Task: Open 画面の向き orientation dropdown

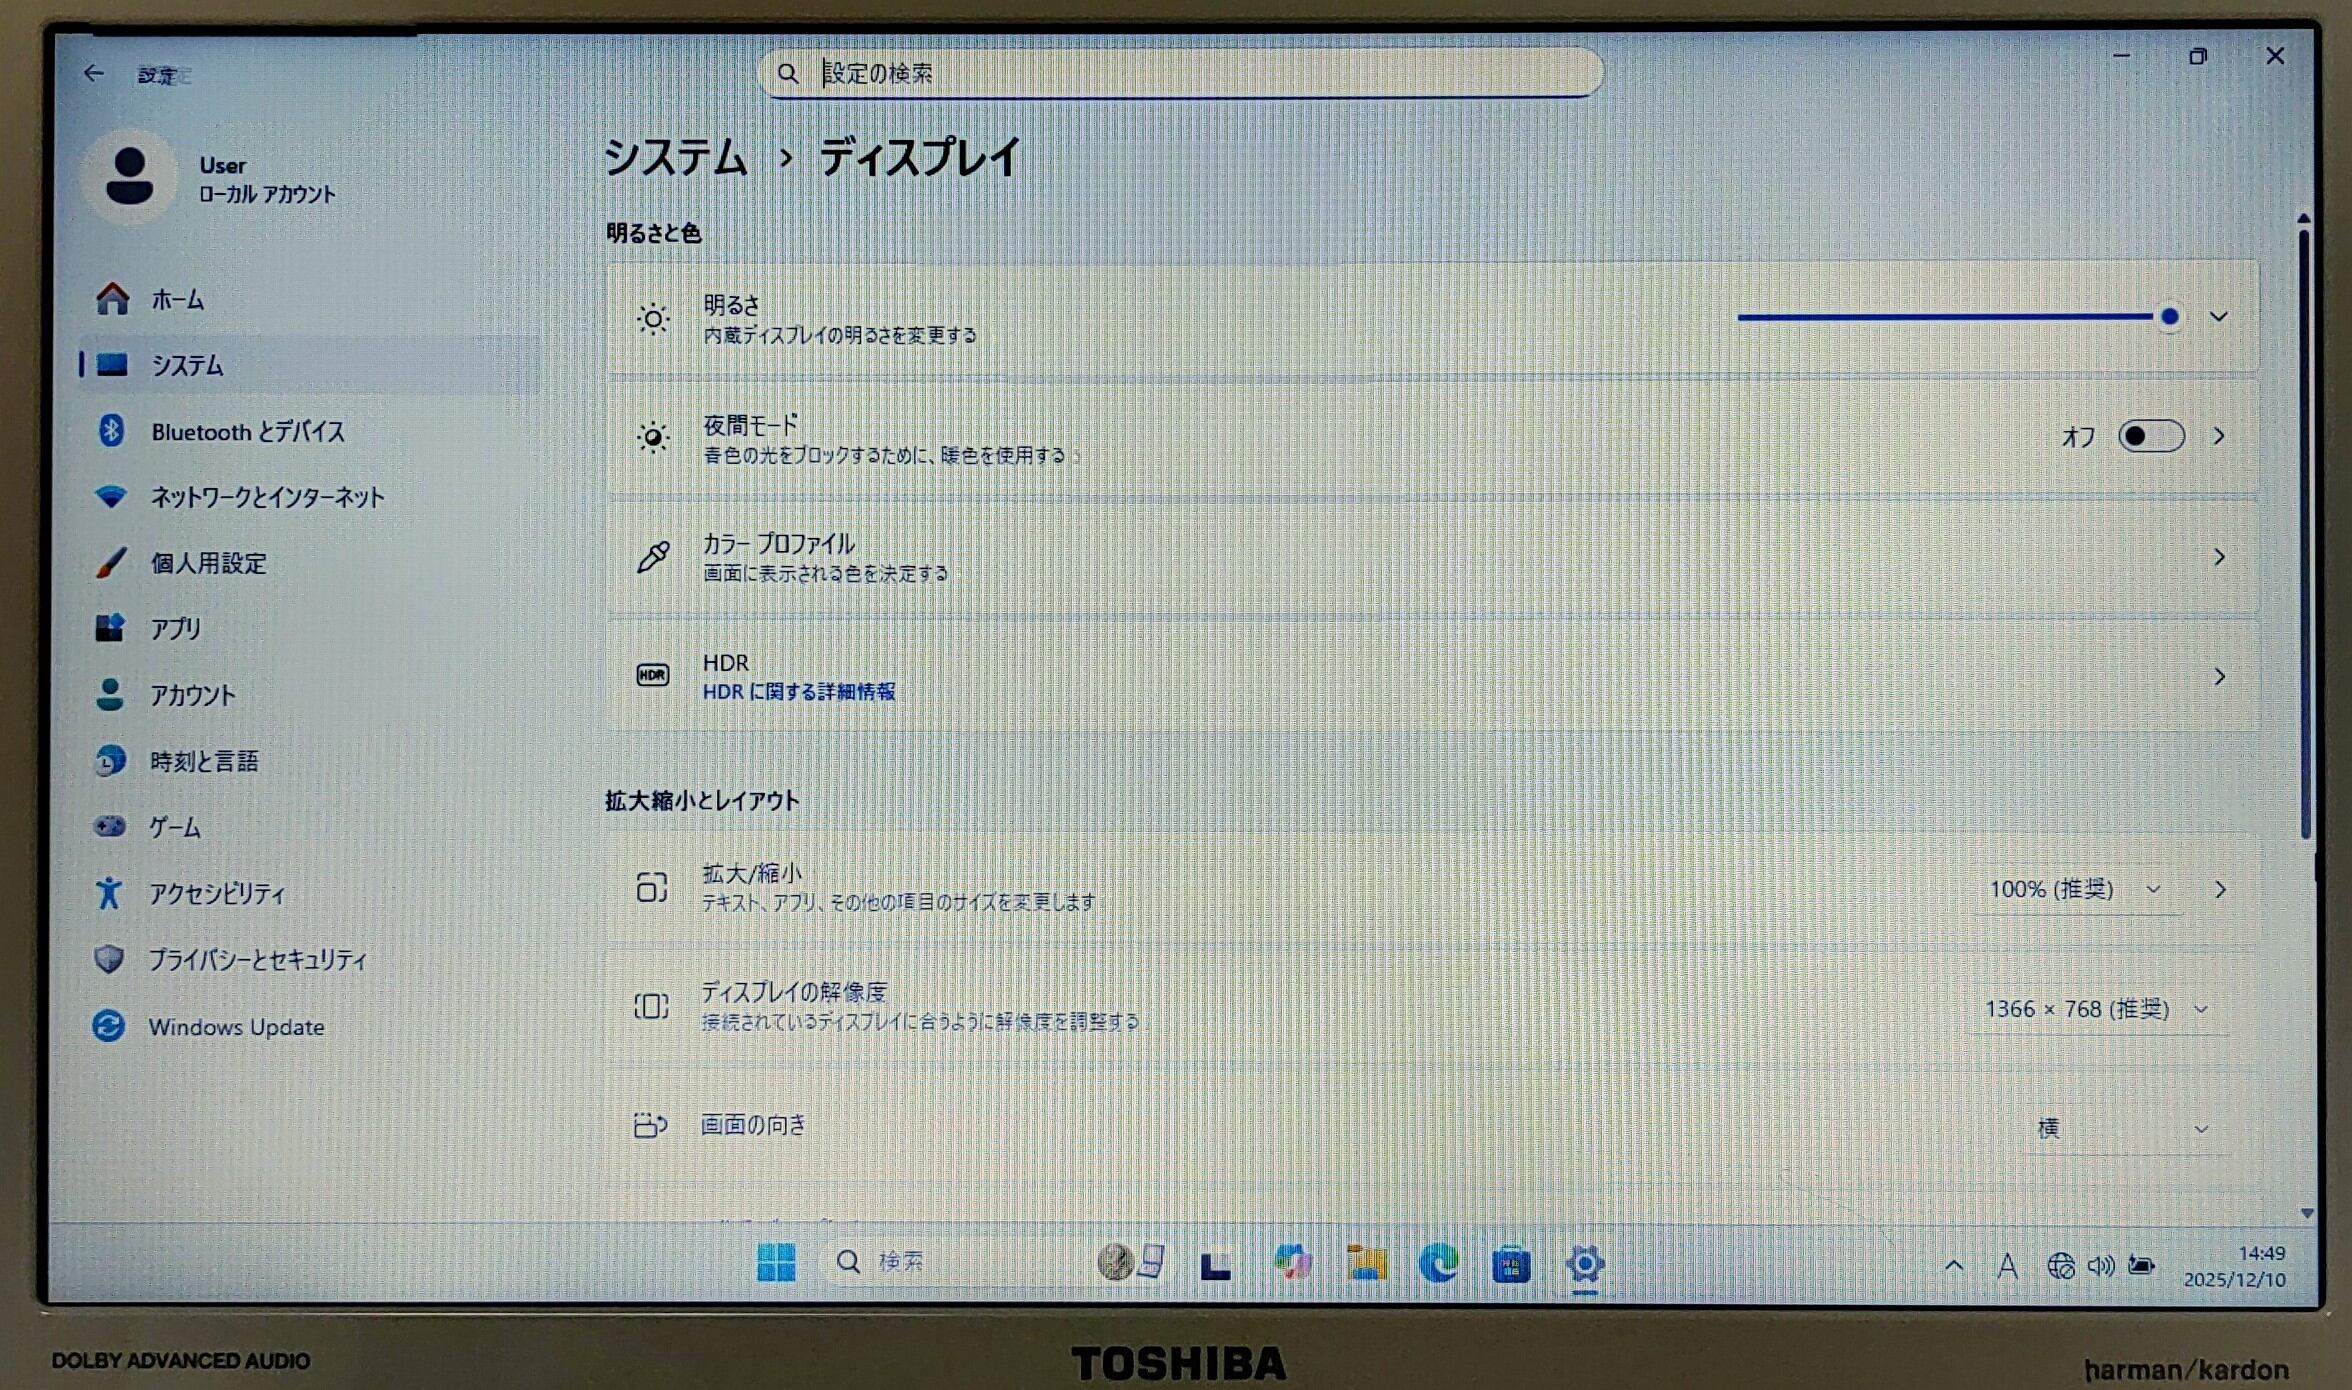Action: (2122, 1128)
